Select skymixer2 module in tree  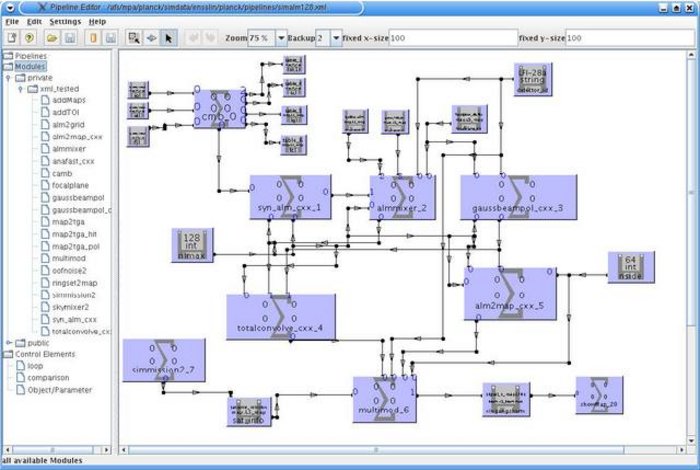click(x=71, y=307)
